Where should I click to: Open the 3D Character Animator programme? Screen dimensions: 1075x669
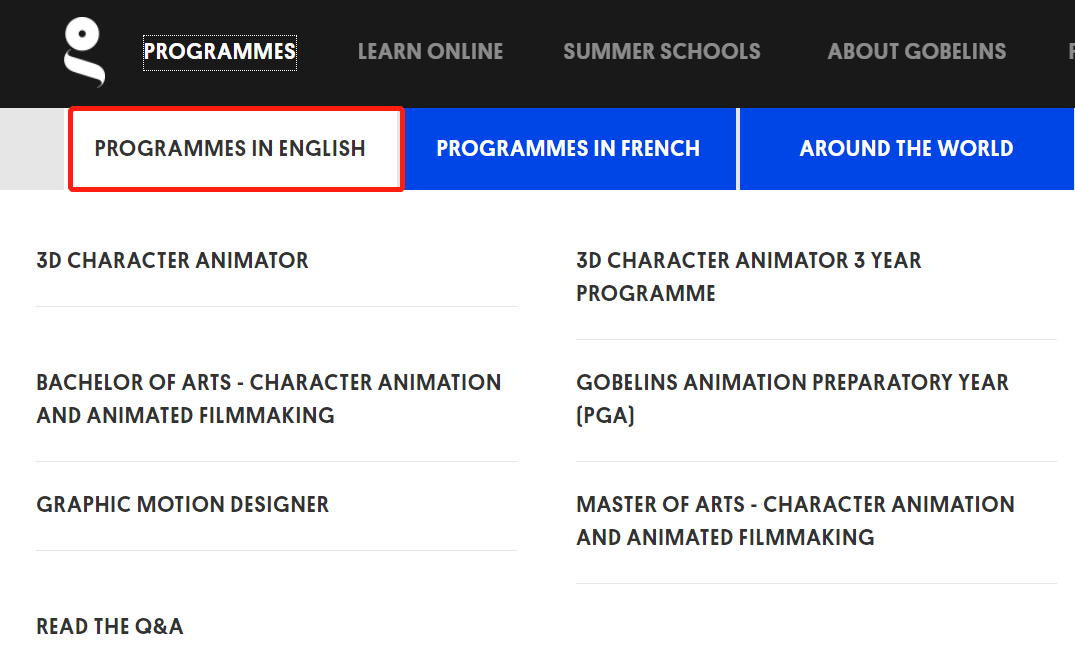172,260
